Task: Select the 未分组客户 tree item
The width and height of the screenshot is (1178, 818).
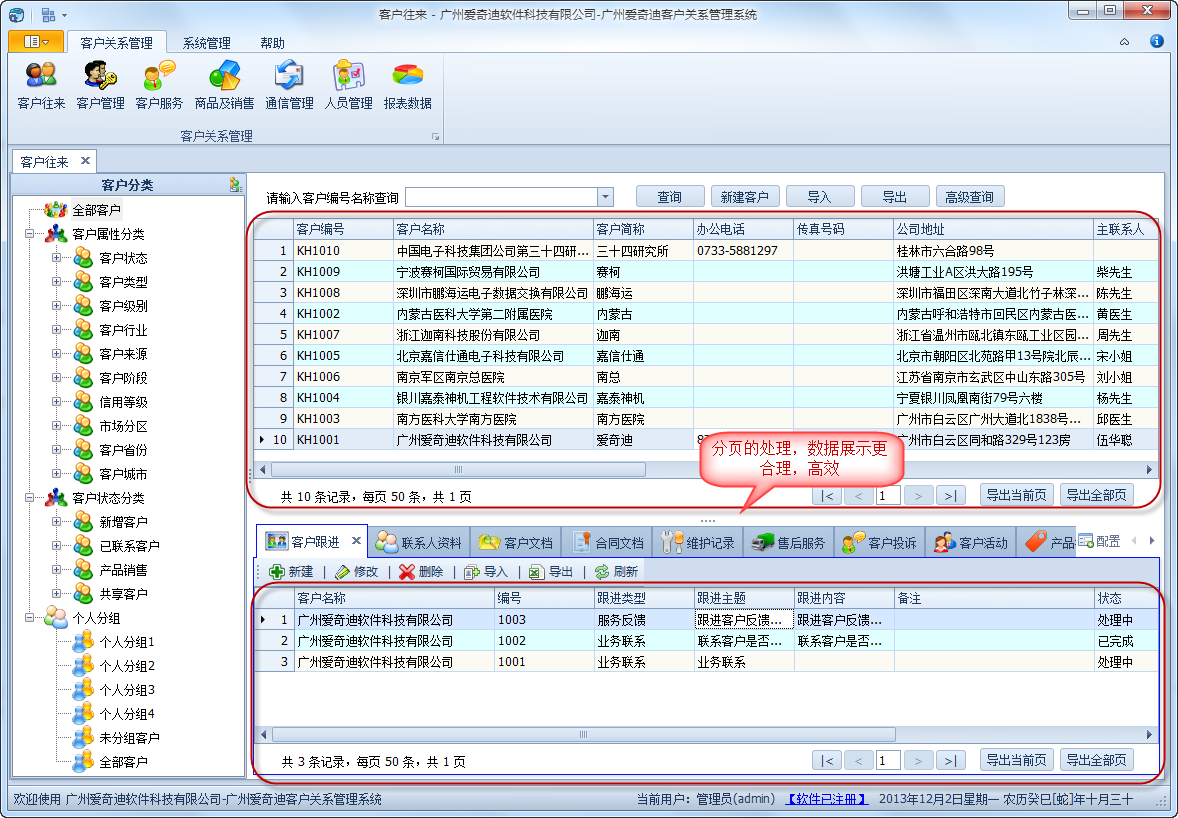Action: [129, 738]
